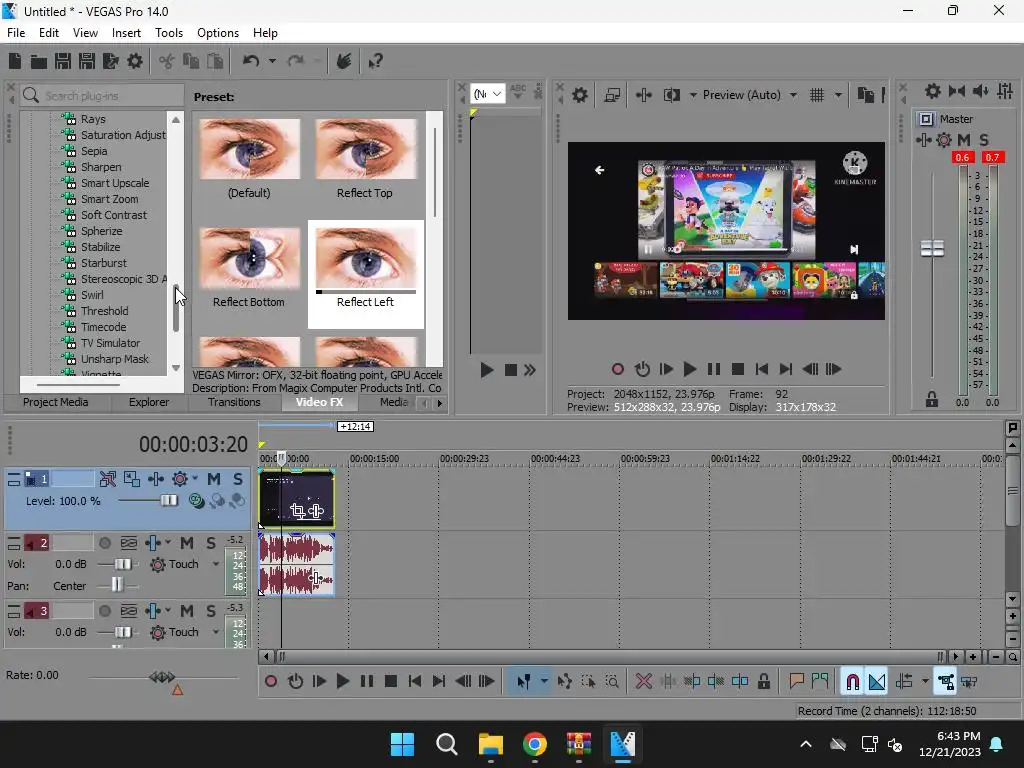Open the Insert menu

tap(126, 33)
